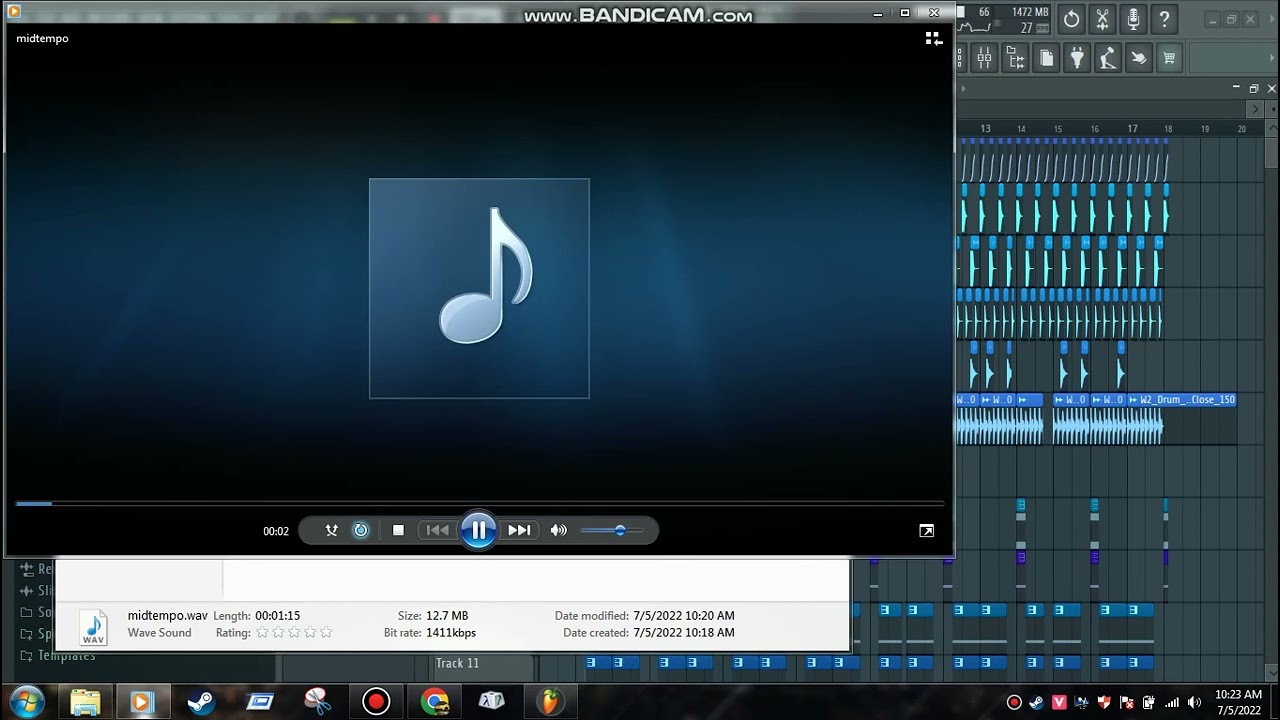Select the Track 11 label
Image resolution: width=1280 pixels, height=720 pixels.
tap(457, 663)
